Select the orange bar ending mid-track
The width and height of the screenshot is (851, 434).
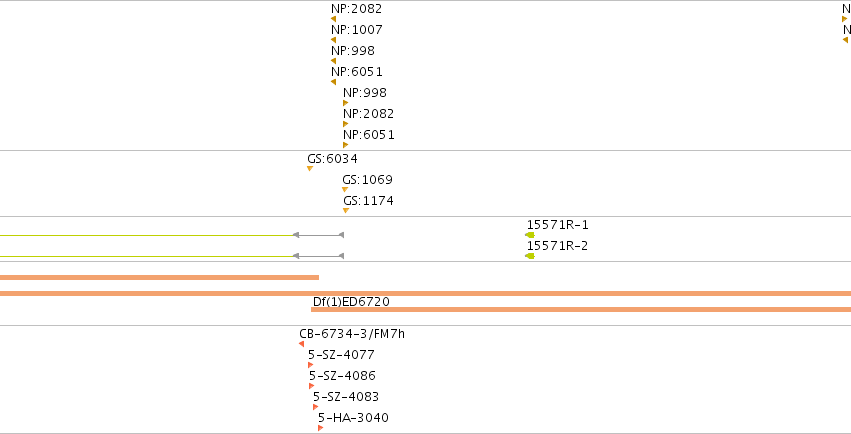point(160,278)
